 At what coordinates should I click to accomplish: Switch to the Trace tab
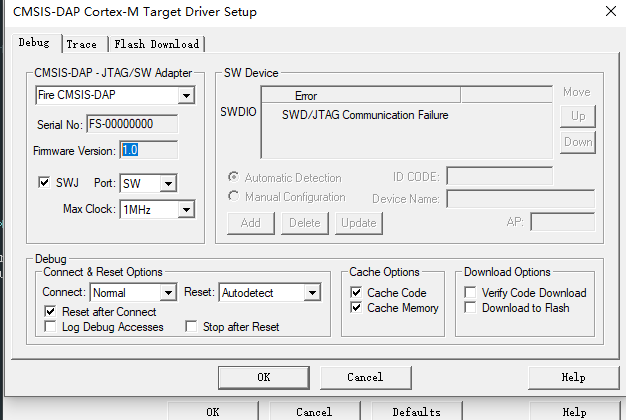(82, 44)
